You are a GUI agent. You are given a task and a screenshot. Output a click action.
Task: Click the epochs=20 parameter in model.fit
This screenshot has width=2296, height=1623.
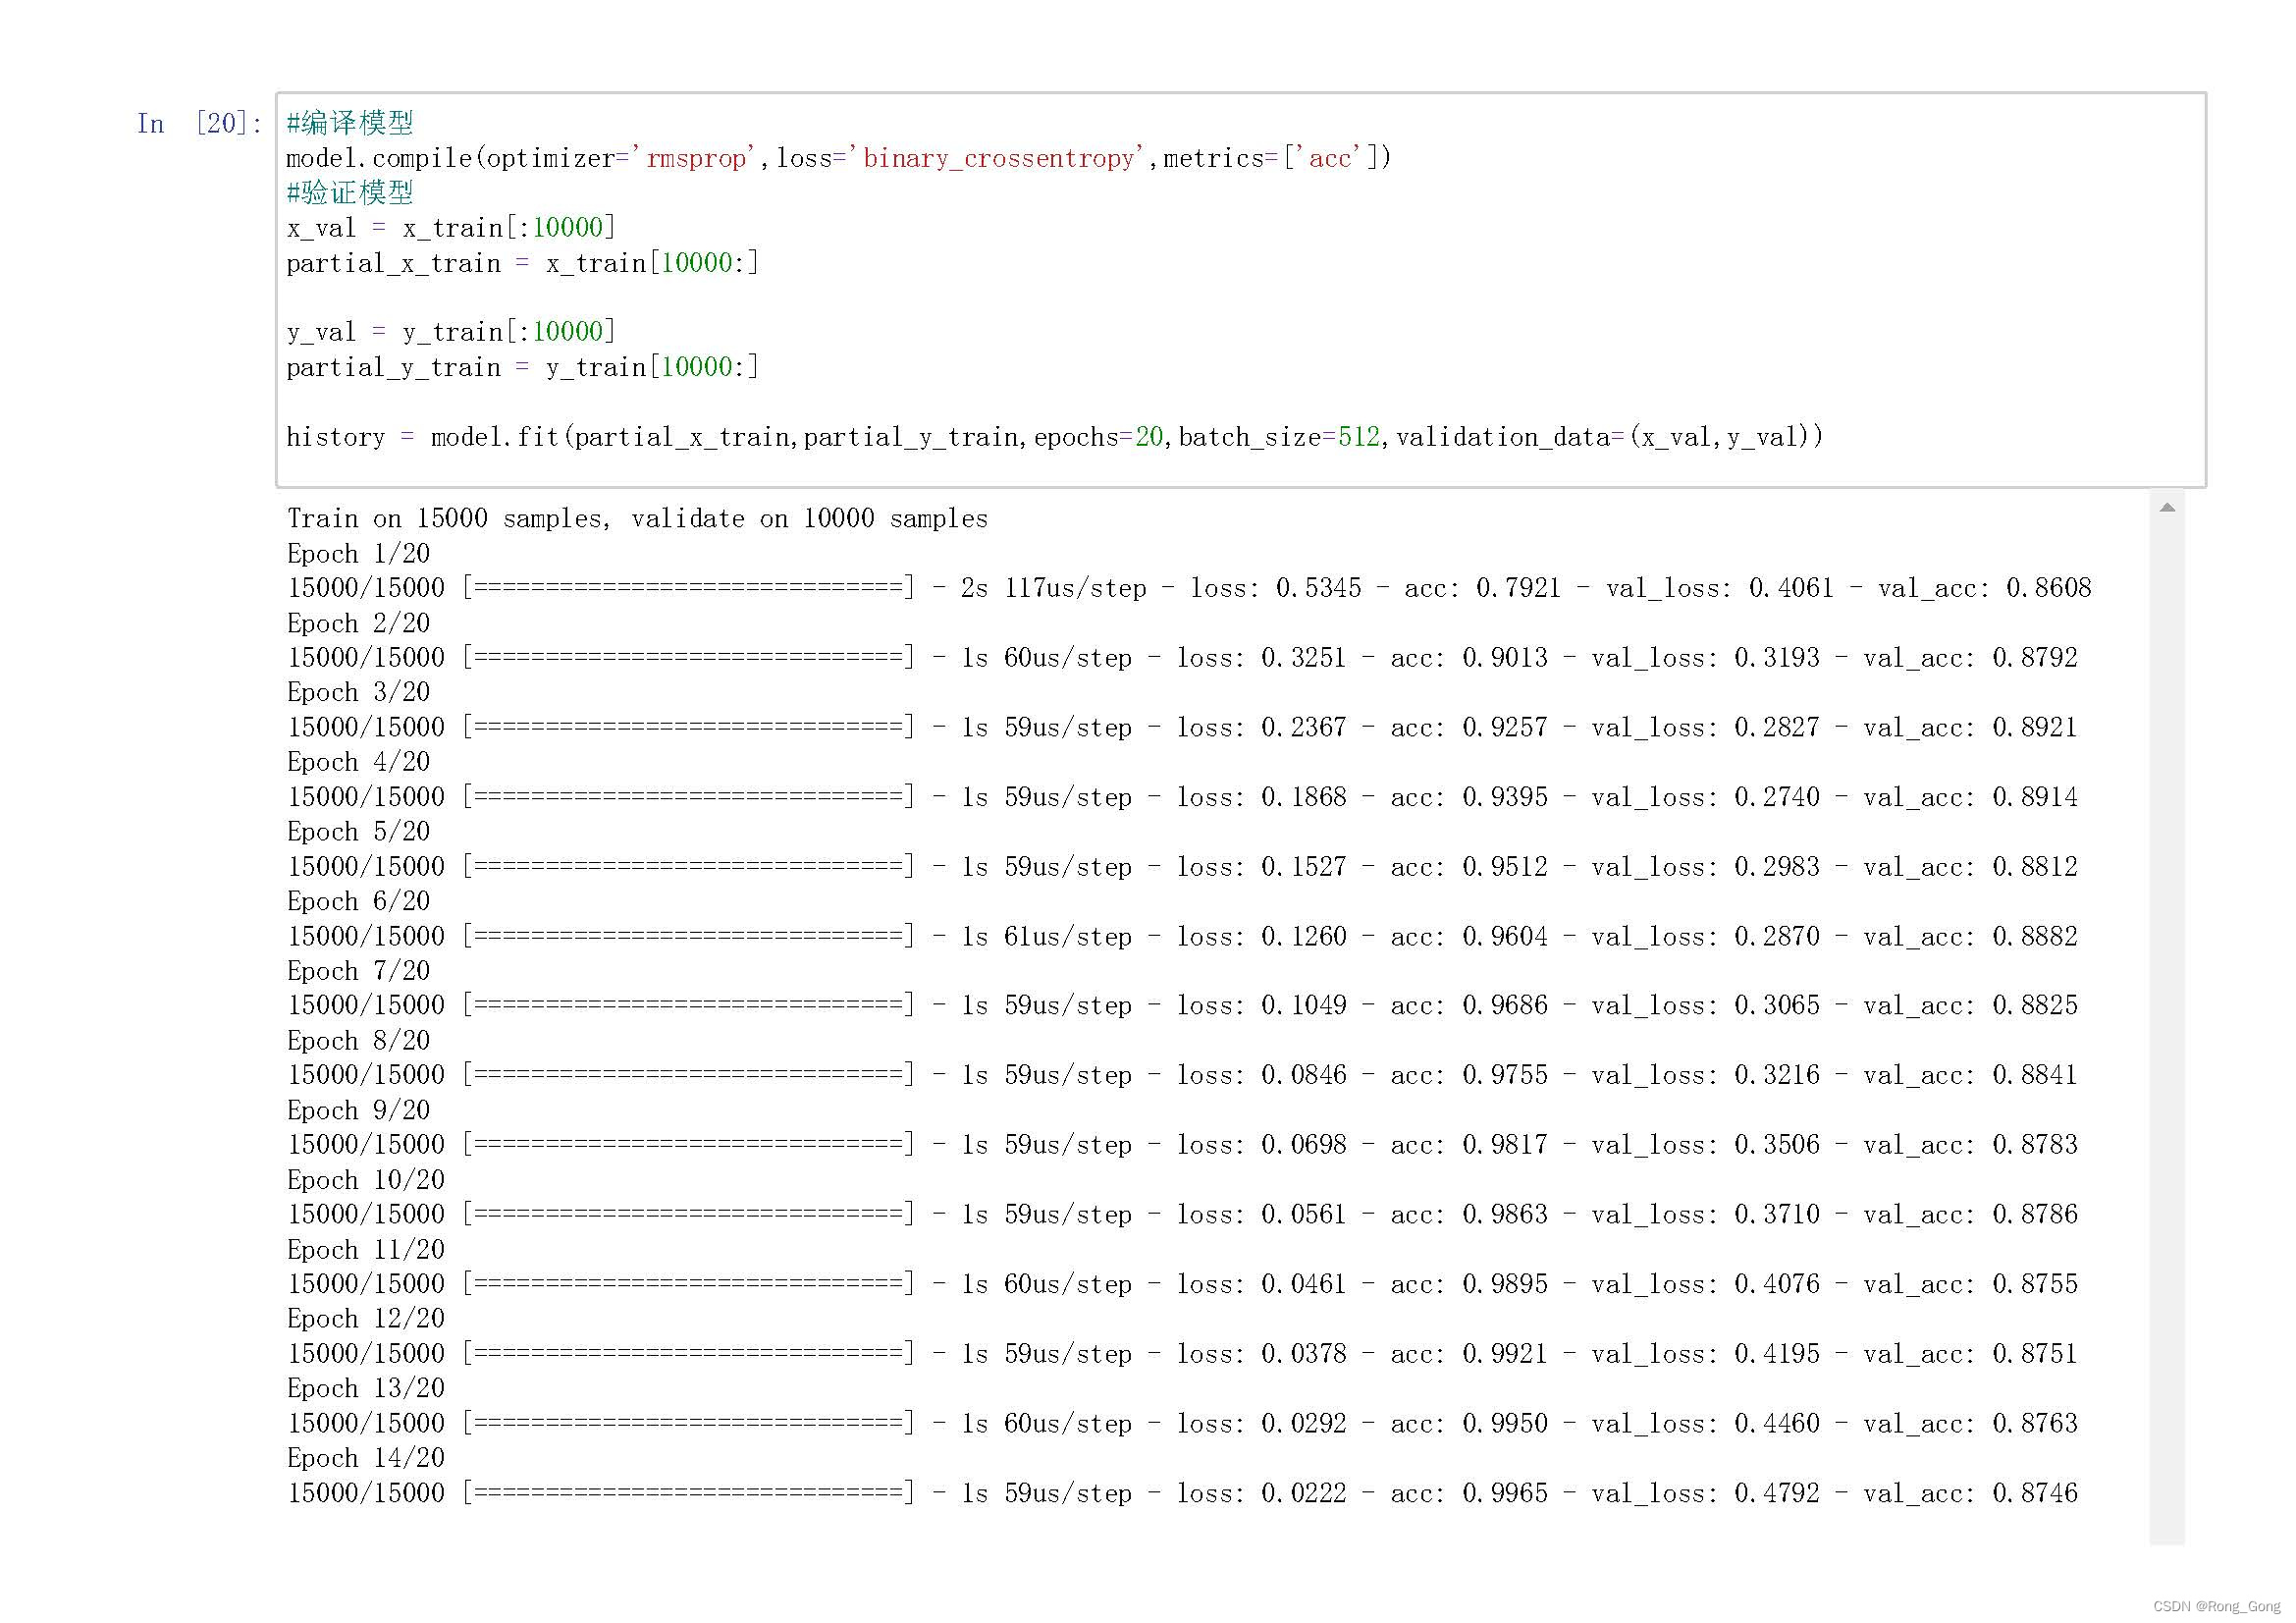click(1096, 436)
